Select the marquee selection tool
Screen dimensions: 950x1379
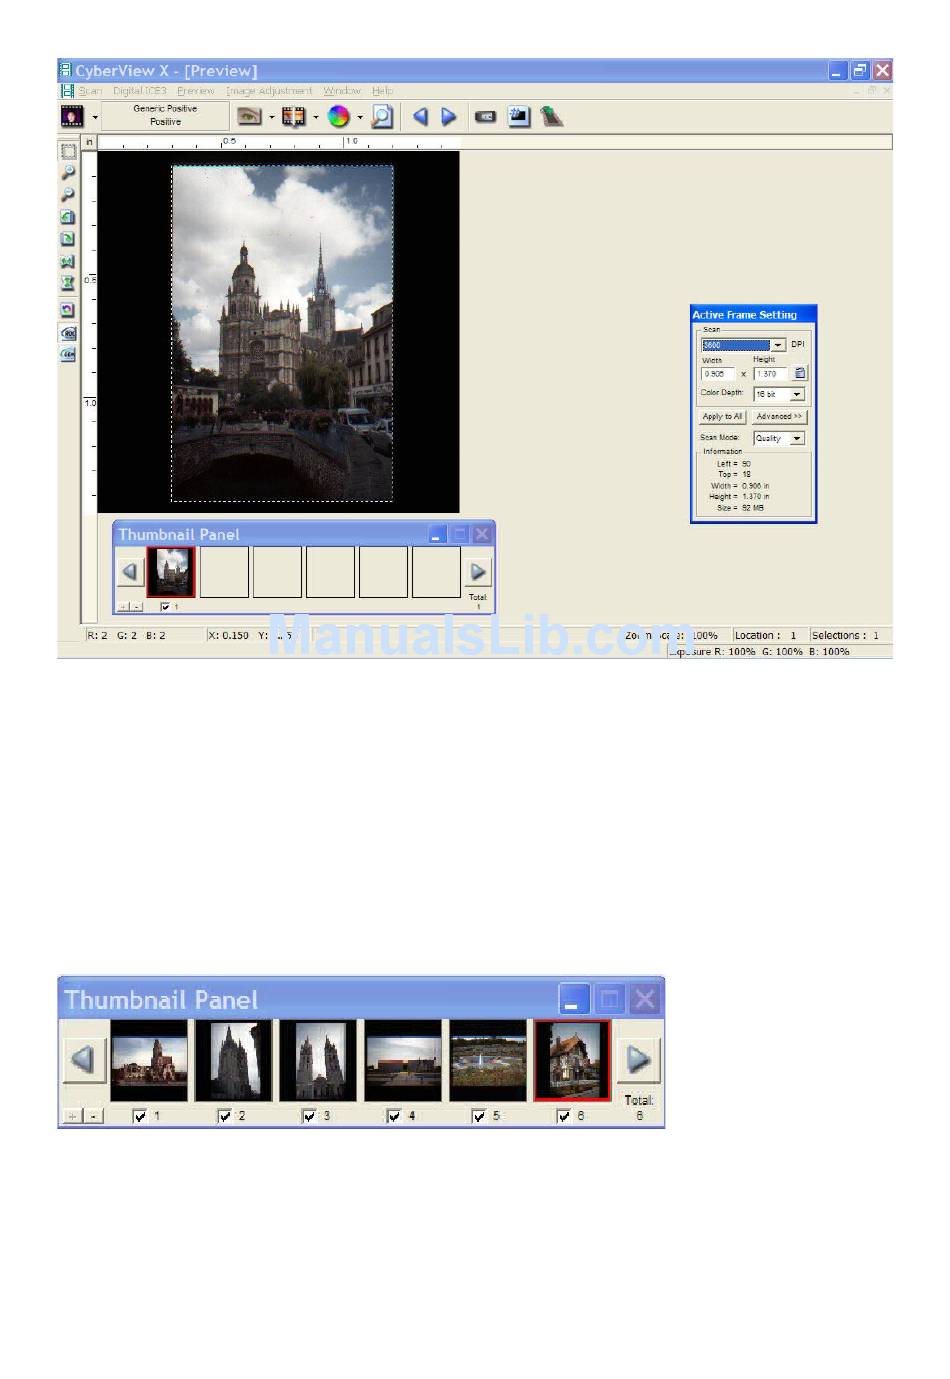(68, 151)
